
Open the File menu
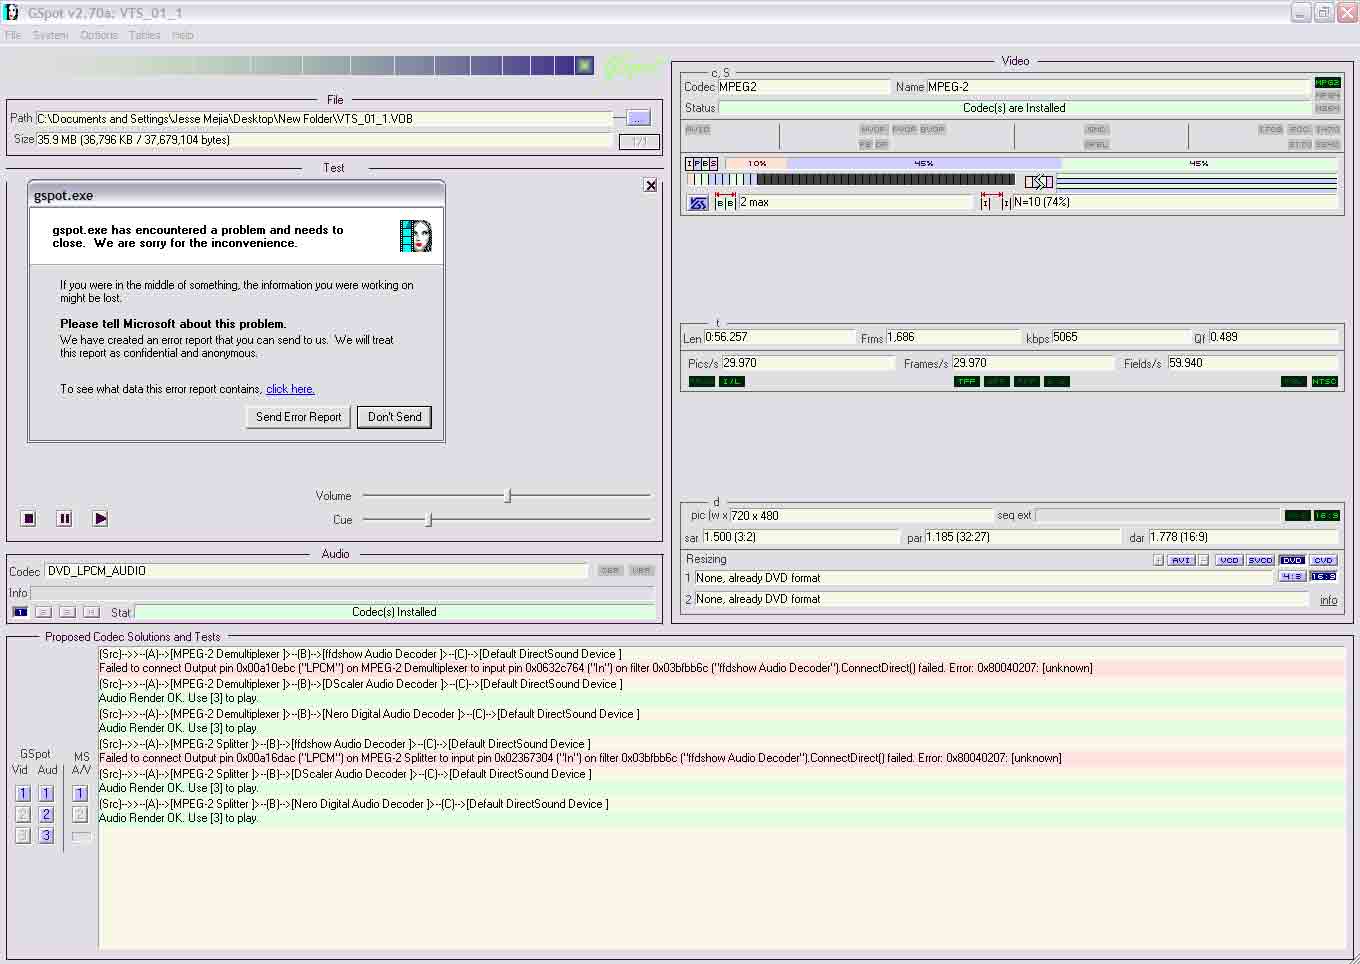(x=13, y=35)
